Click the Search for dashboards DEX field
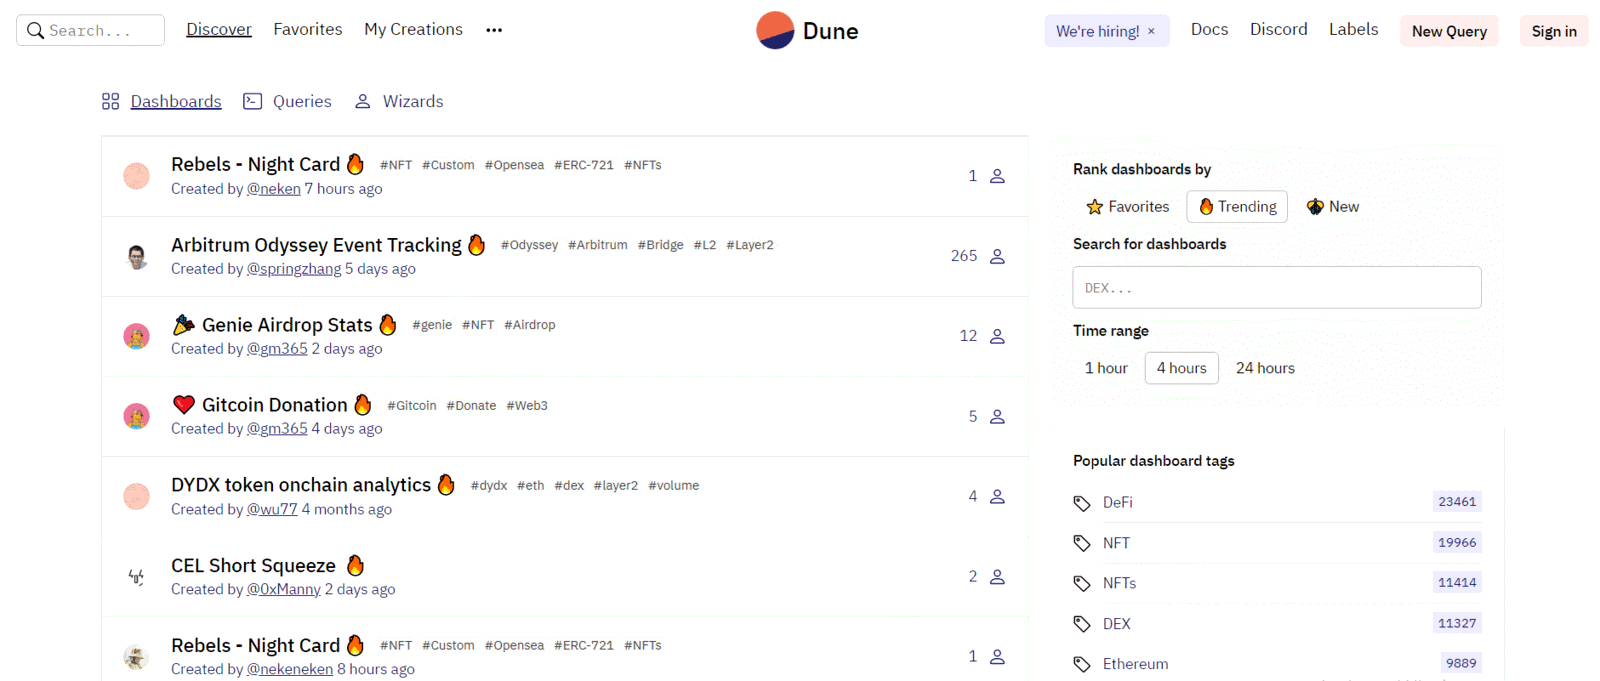Screen dimensions: 1600x681 click(1277, 288)
